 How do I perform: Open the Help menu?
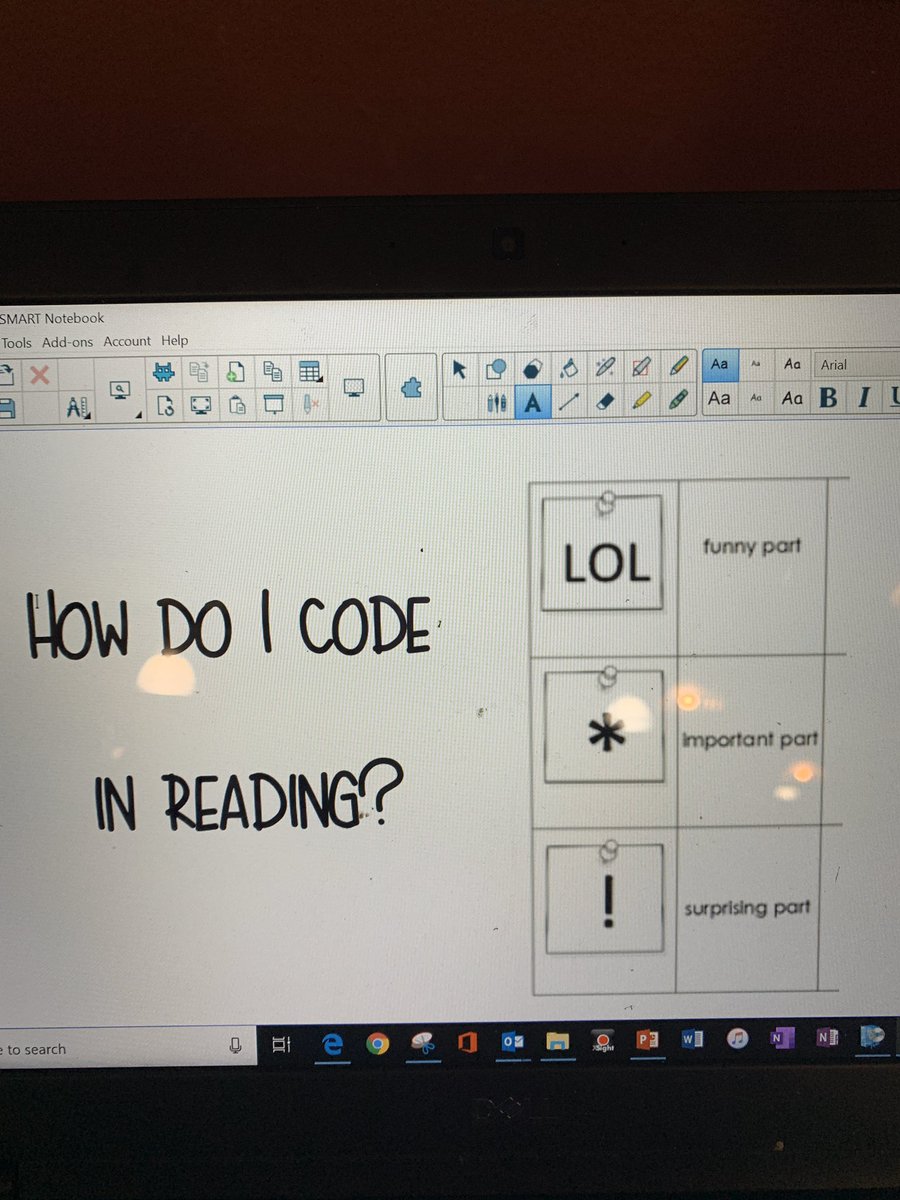point(175,341)
